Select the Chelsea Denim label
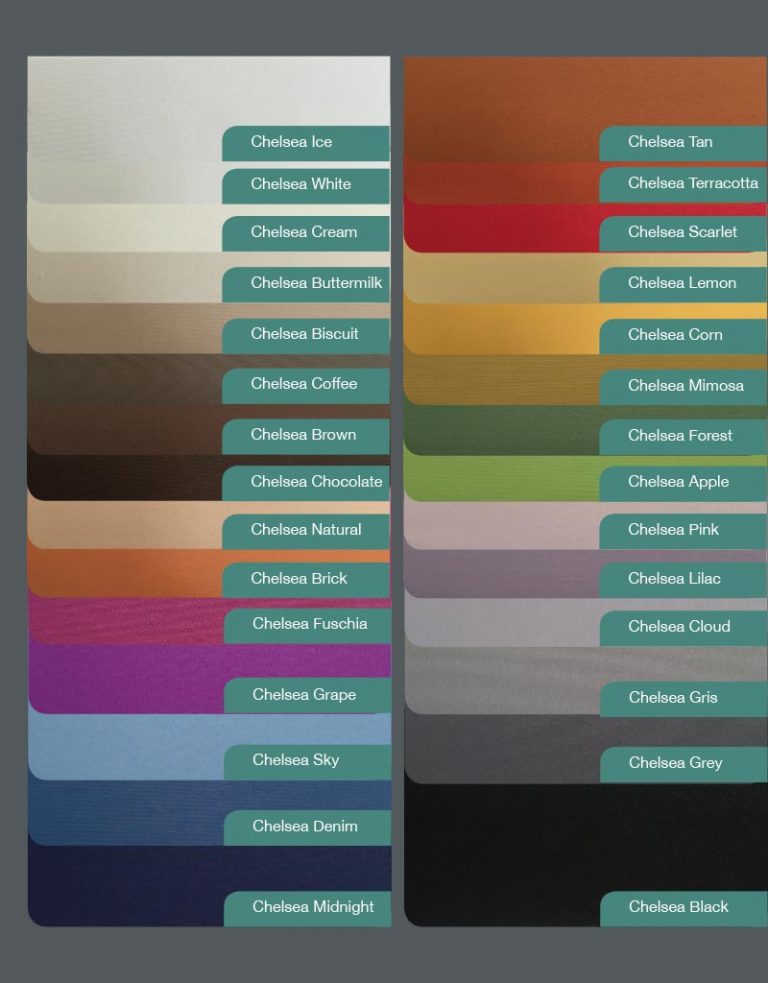The height and width of the screenshot is (983, 768). [x=307, y=828]
